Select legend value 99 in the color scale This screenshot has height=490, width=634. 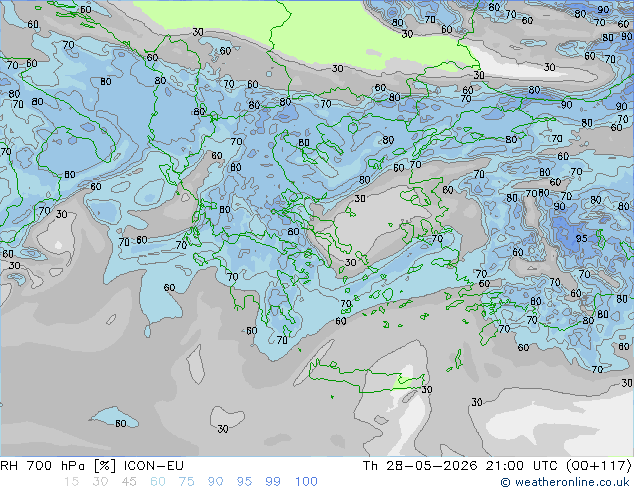273,482
